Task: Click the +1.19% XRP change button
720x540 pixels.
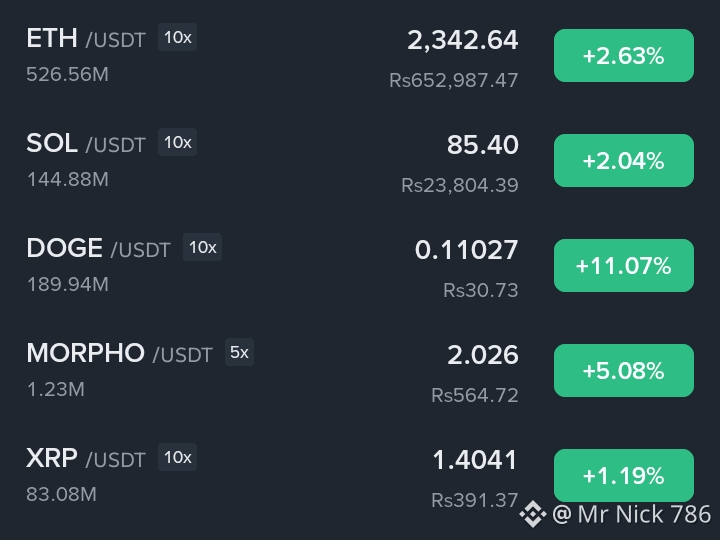Action: coord(624,475)
